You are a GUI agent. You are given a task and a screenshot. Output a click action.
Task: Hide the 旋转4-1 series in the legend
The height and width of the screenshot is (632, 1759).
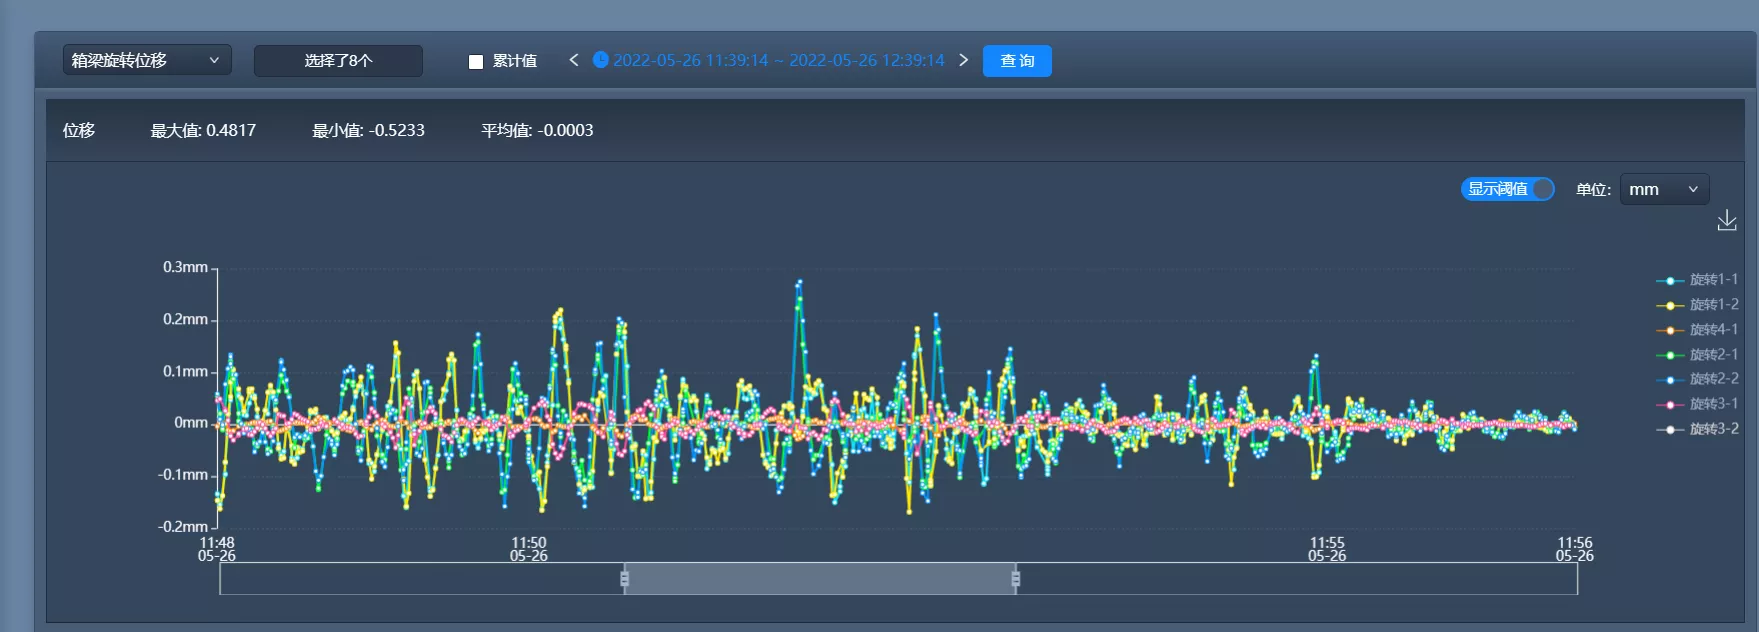(x=1698, y=330)
